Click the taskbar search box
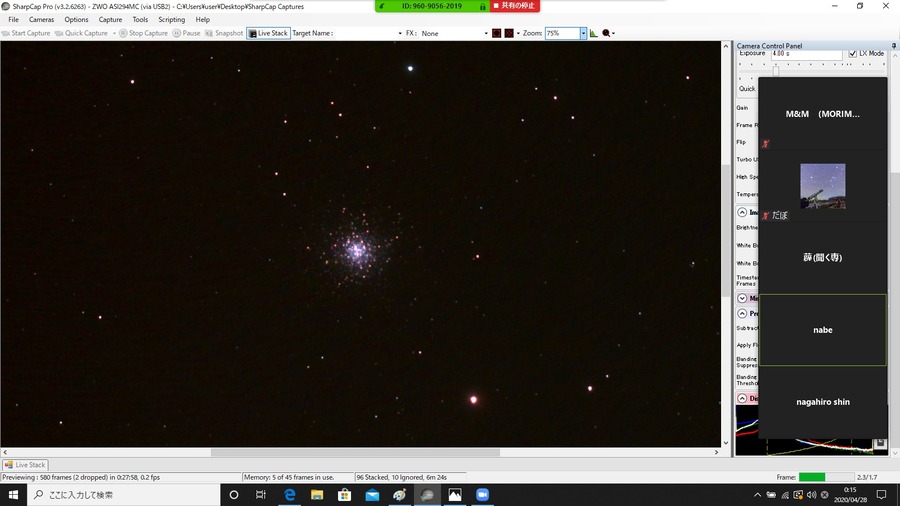The height and width of the screenshot is (506, 900). pos(123,495)
